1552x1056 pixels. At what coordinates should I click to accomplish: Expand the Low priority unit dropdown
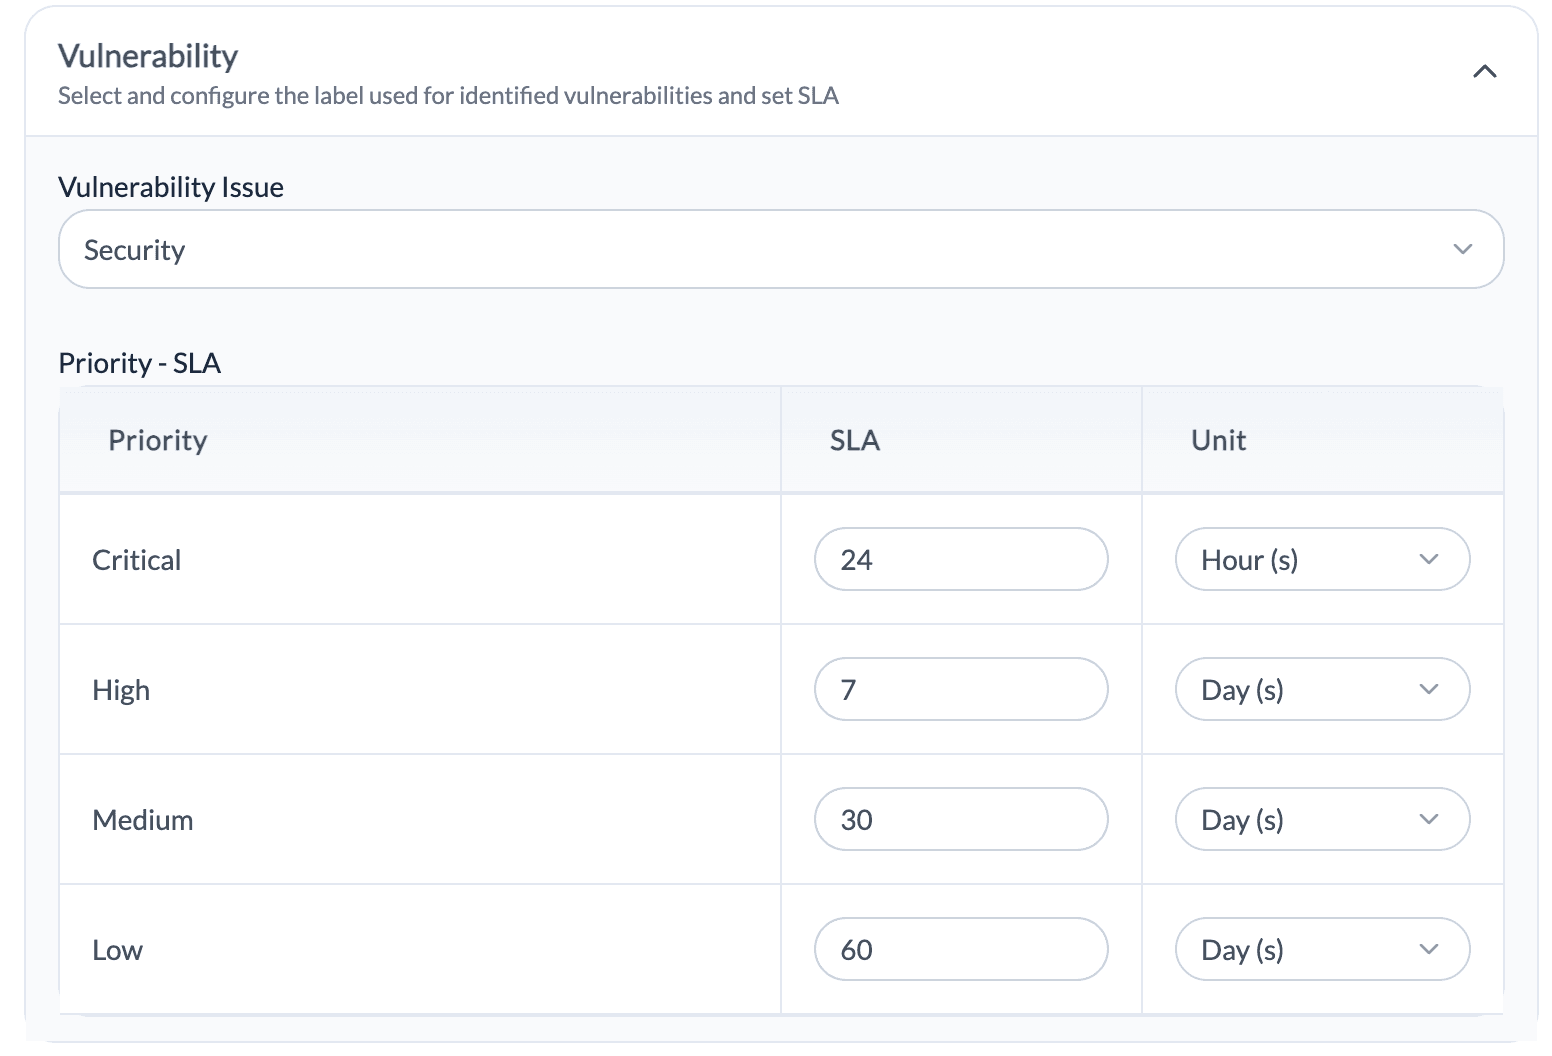pos(1321,949)
